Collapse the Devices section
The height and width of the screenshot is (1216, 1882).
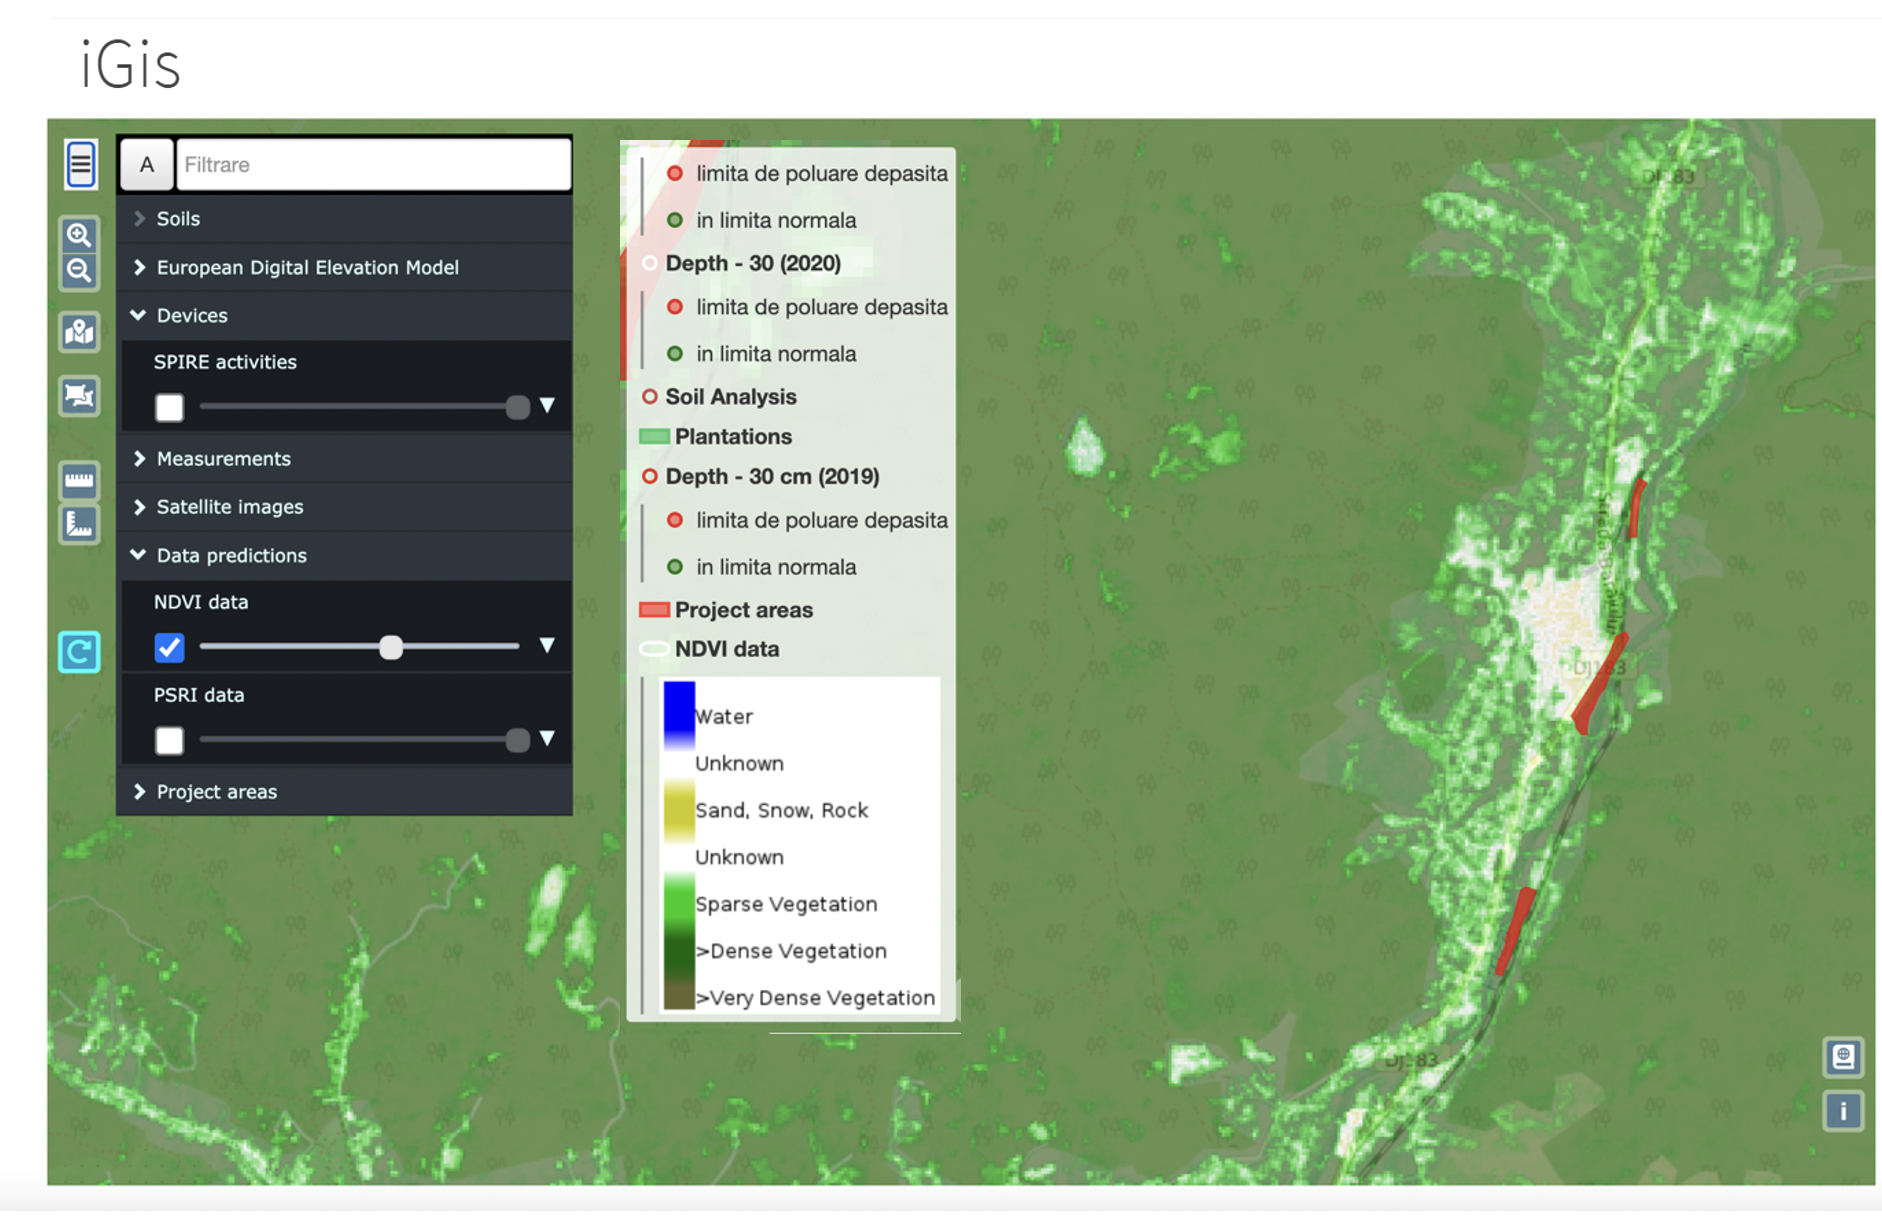click(x=192, y=315)
